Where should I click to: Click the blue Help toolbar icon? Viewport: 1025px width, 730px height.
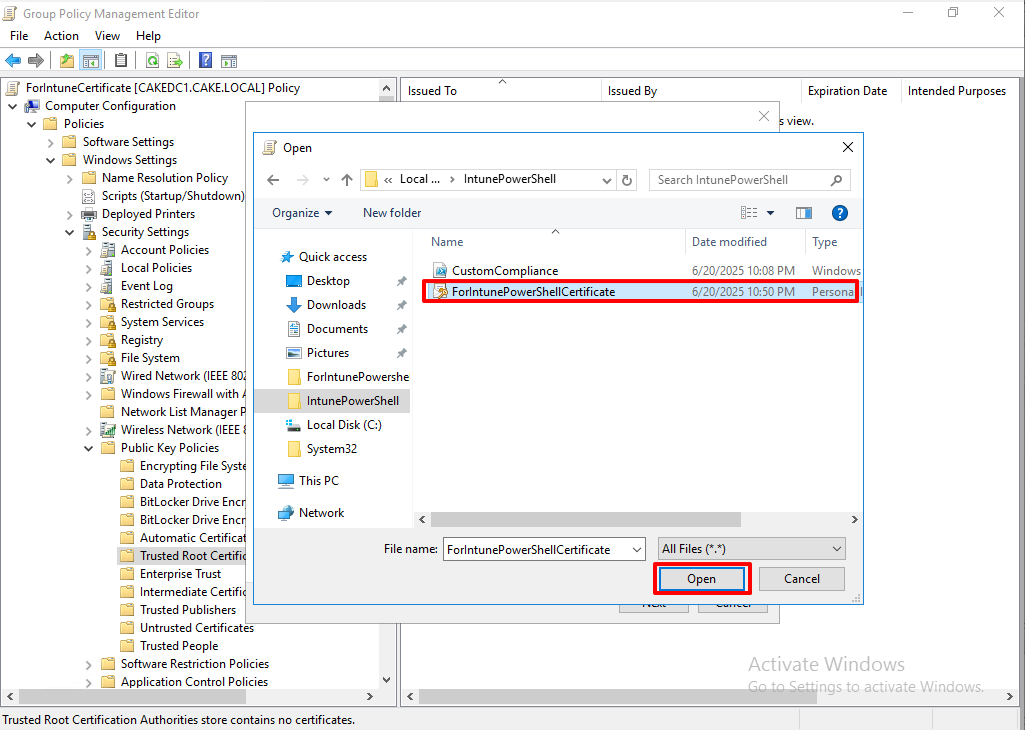coord(205,61)
